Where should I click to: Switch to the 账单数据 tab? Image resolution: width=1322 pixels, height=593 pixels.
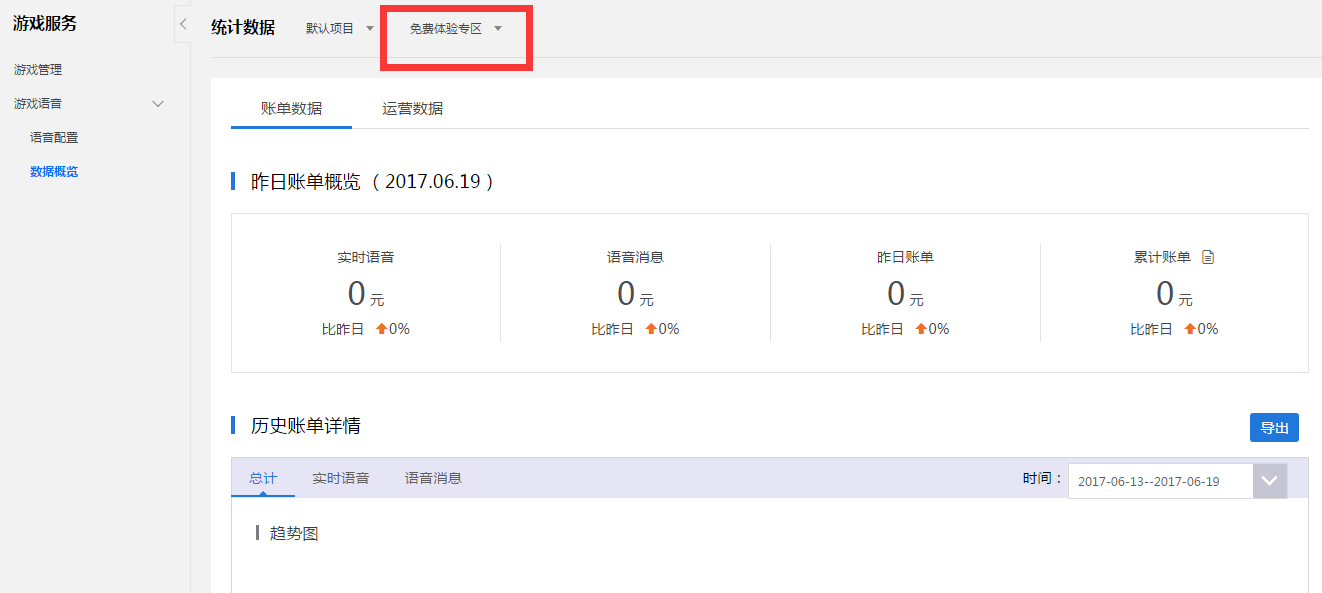point(291,109)
